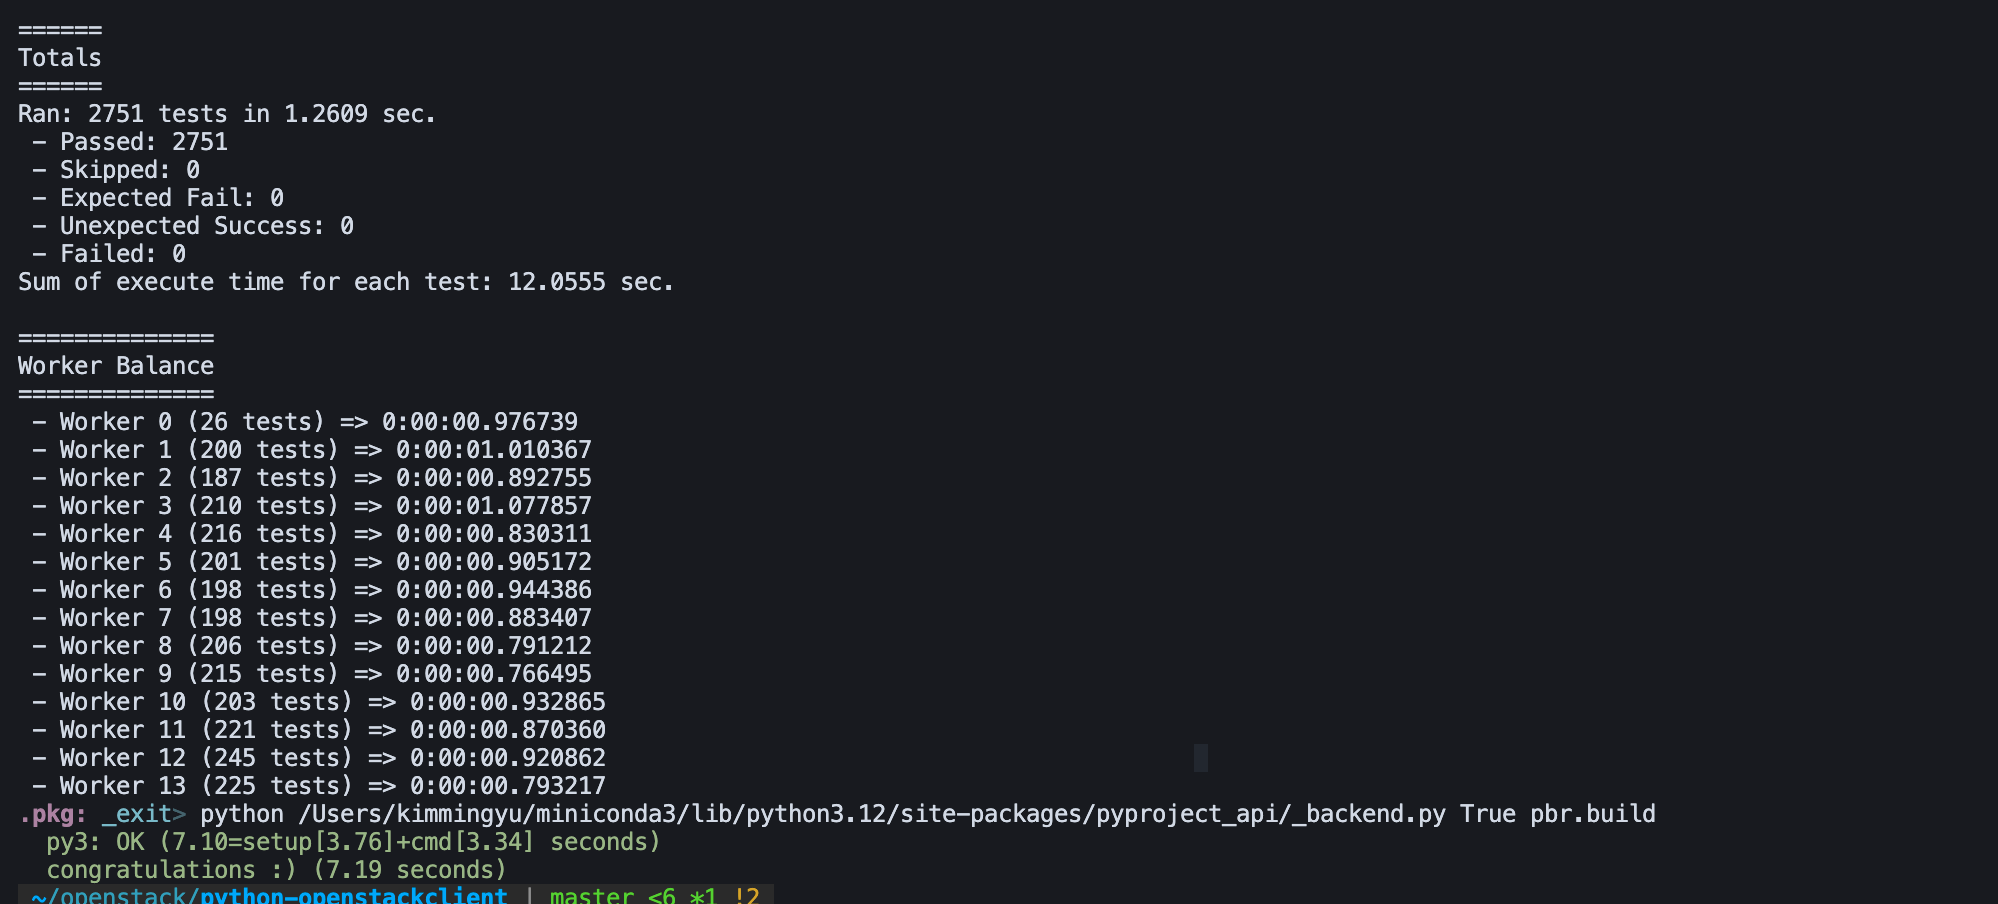Viewport: 1998px width, 904px height.
Task: Click the sum of execute time line
Action: 346,282
